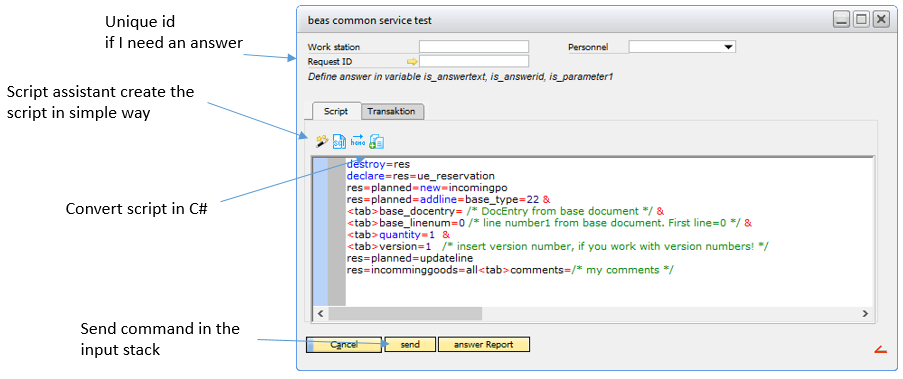Click the hello arrow toolbar icon

pos(358,141)
